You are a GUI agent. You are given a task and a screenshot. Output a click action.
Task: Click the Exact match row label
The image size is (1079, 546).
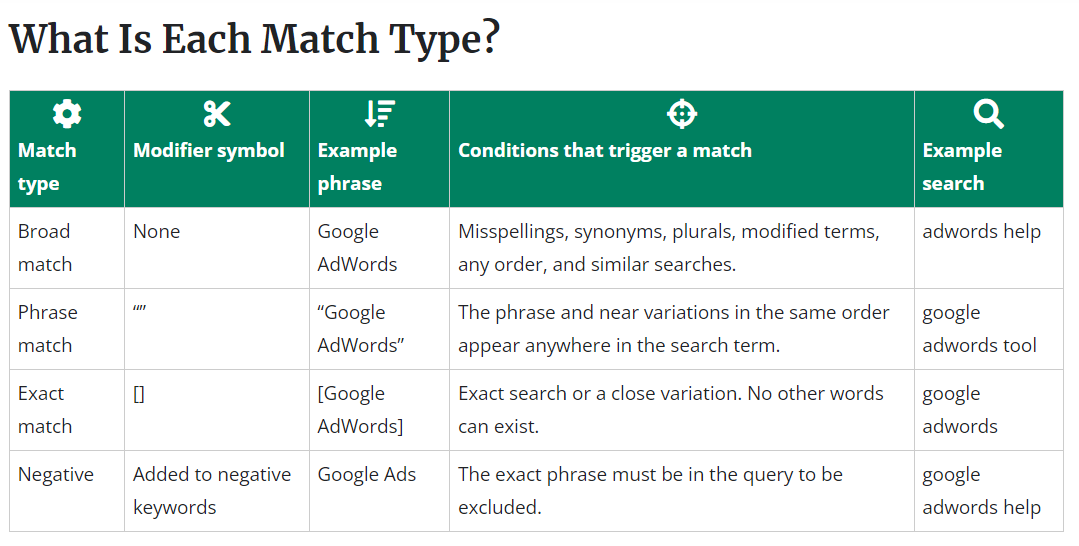click(45, 410)
